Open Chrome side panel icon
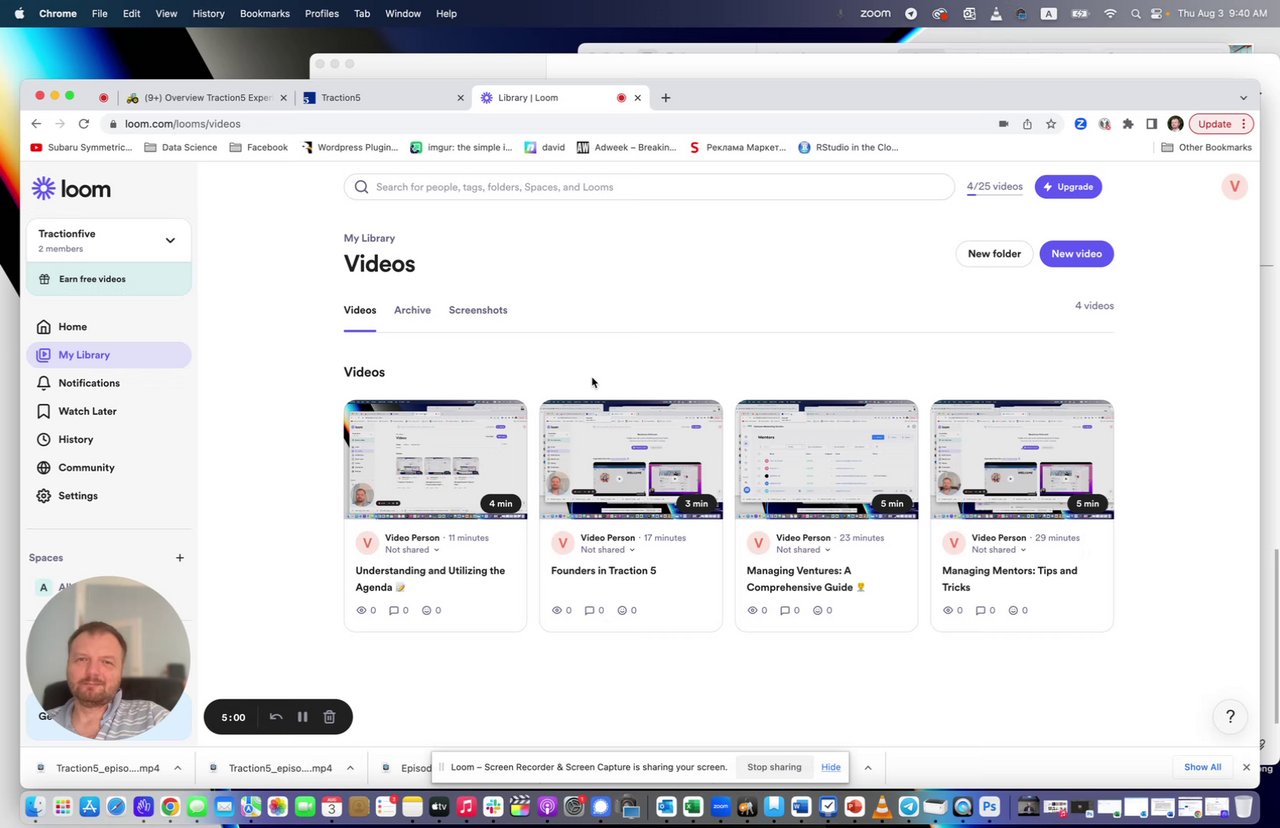 (x=1152, y=124)
